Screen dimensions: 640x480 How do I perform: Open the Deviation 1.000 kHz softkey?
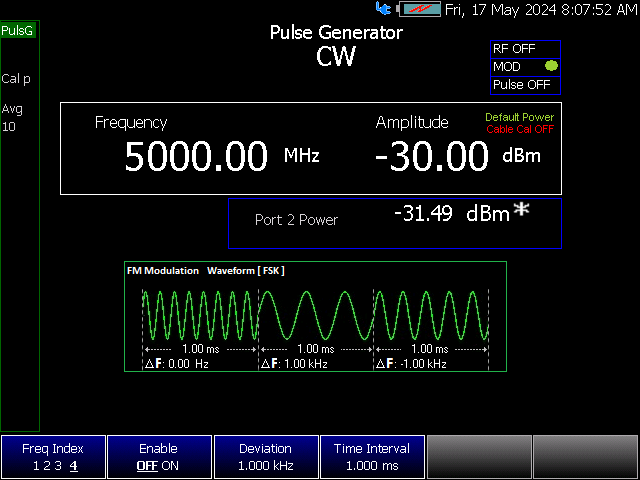pos(266,457)
